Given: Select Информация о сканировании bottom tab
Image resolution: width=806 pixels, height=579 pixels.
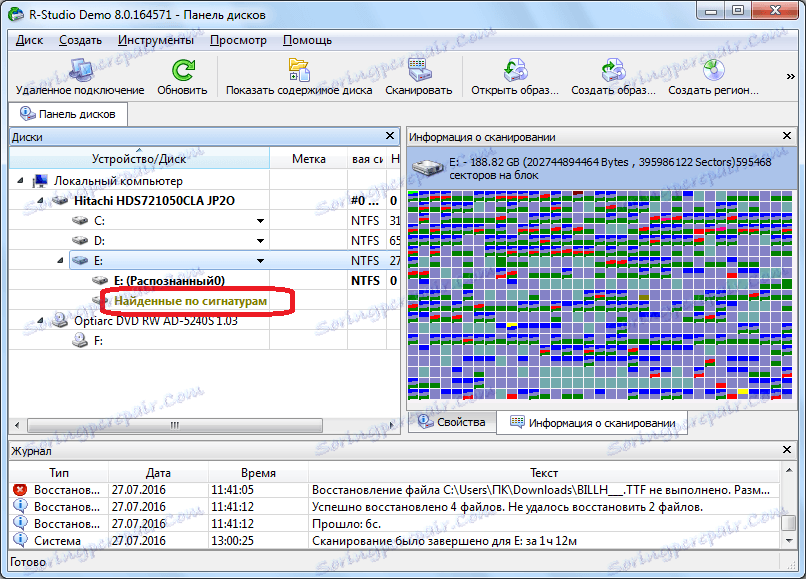Looking at the screenshot, I should coord(592,423).
